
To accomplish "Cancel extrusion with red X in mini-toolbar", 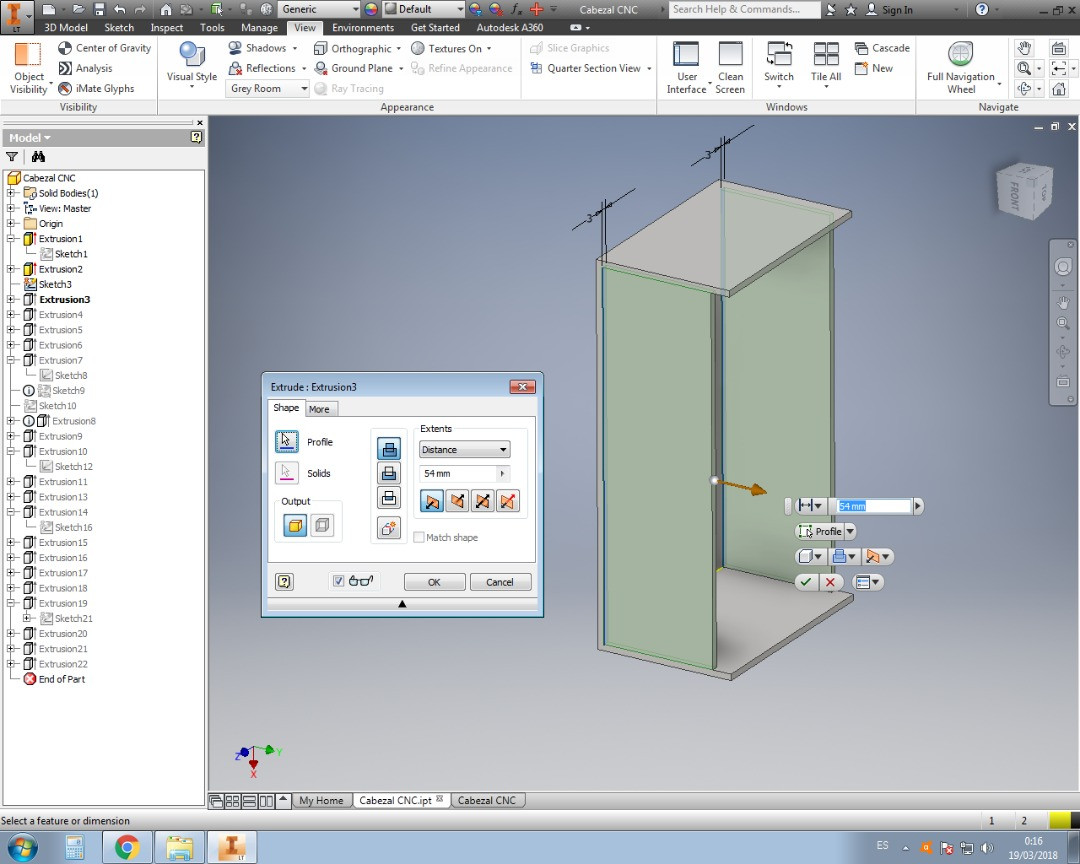I will (830, 582).
